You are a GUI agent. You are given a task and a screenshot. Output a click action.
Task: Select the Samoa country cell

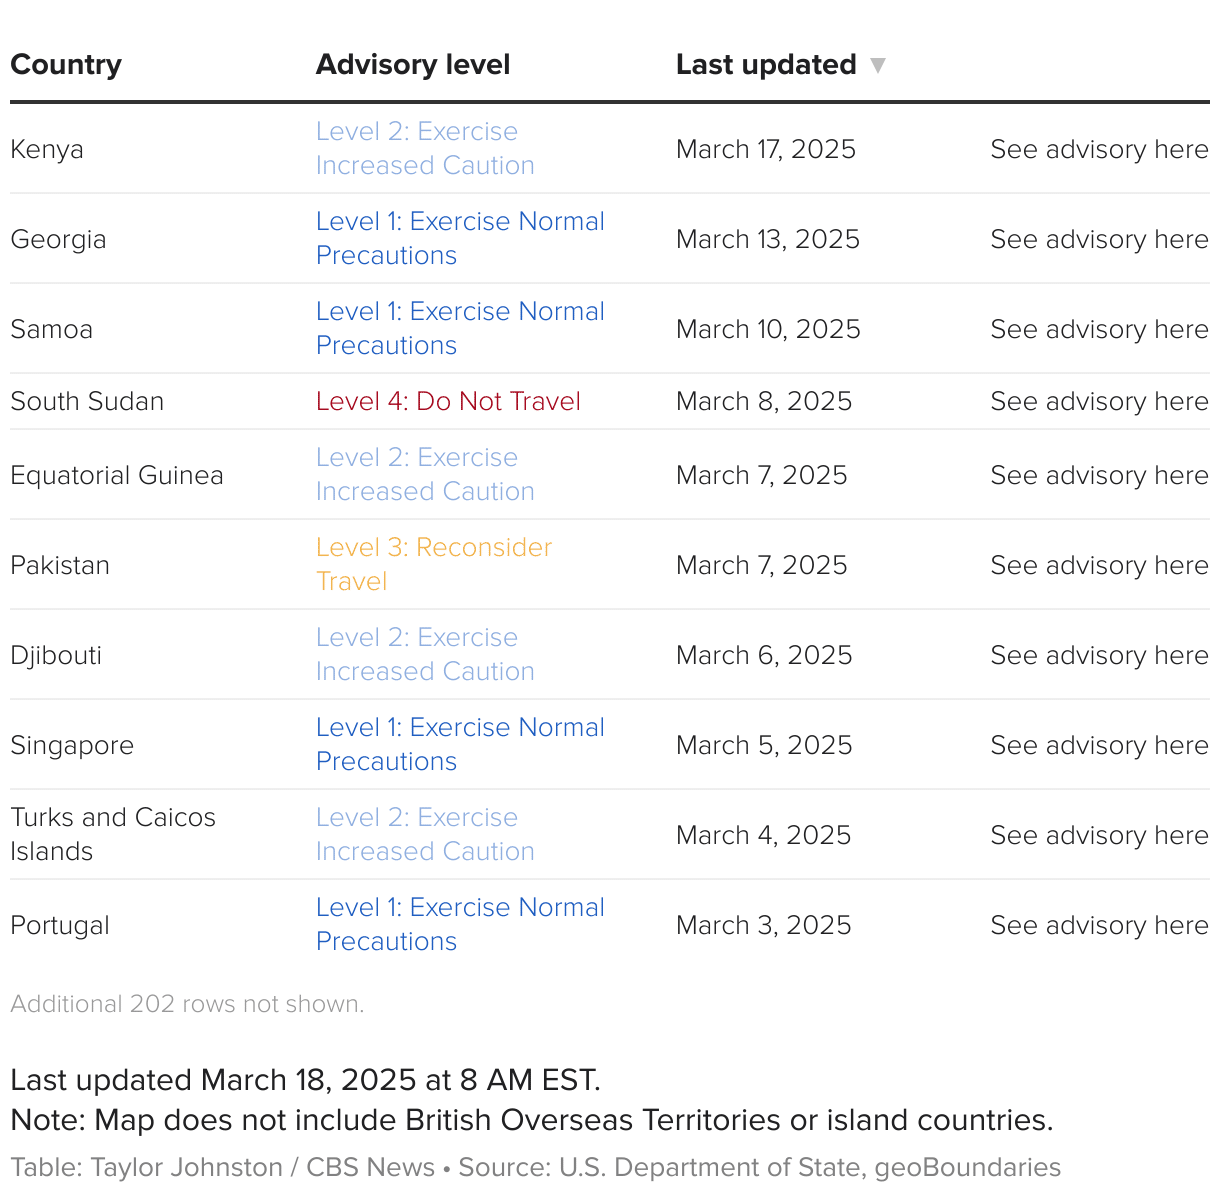point(51,329)
